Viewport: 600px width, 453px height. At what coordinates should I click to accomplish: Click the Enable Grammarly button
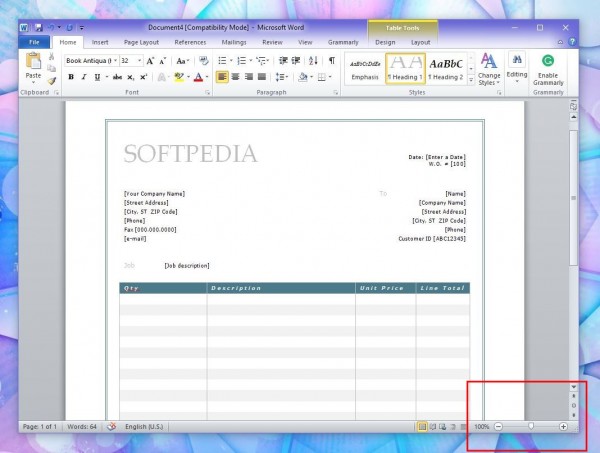[548, 70]
